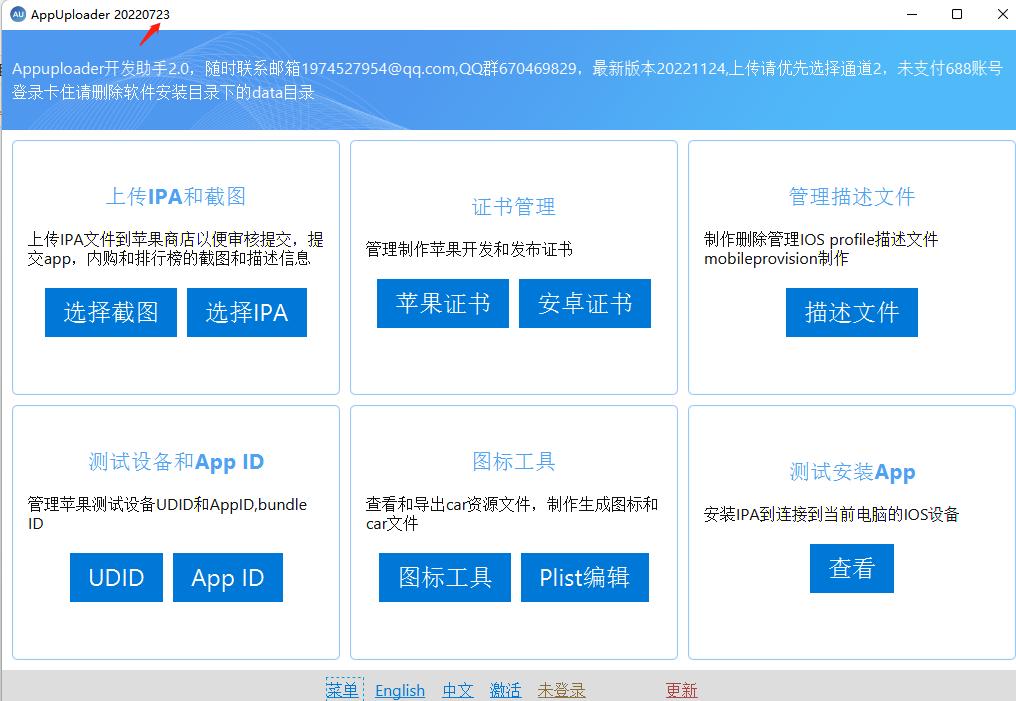Click 未登录 to log in
The image size is (1016, 701).
point(560,690)
